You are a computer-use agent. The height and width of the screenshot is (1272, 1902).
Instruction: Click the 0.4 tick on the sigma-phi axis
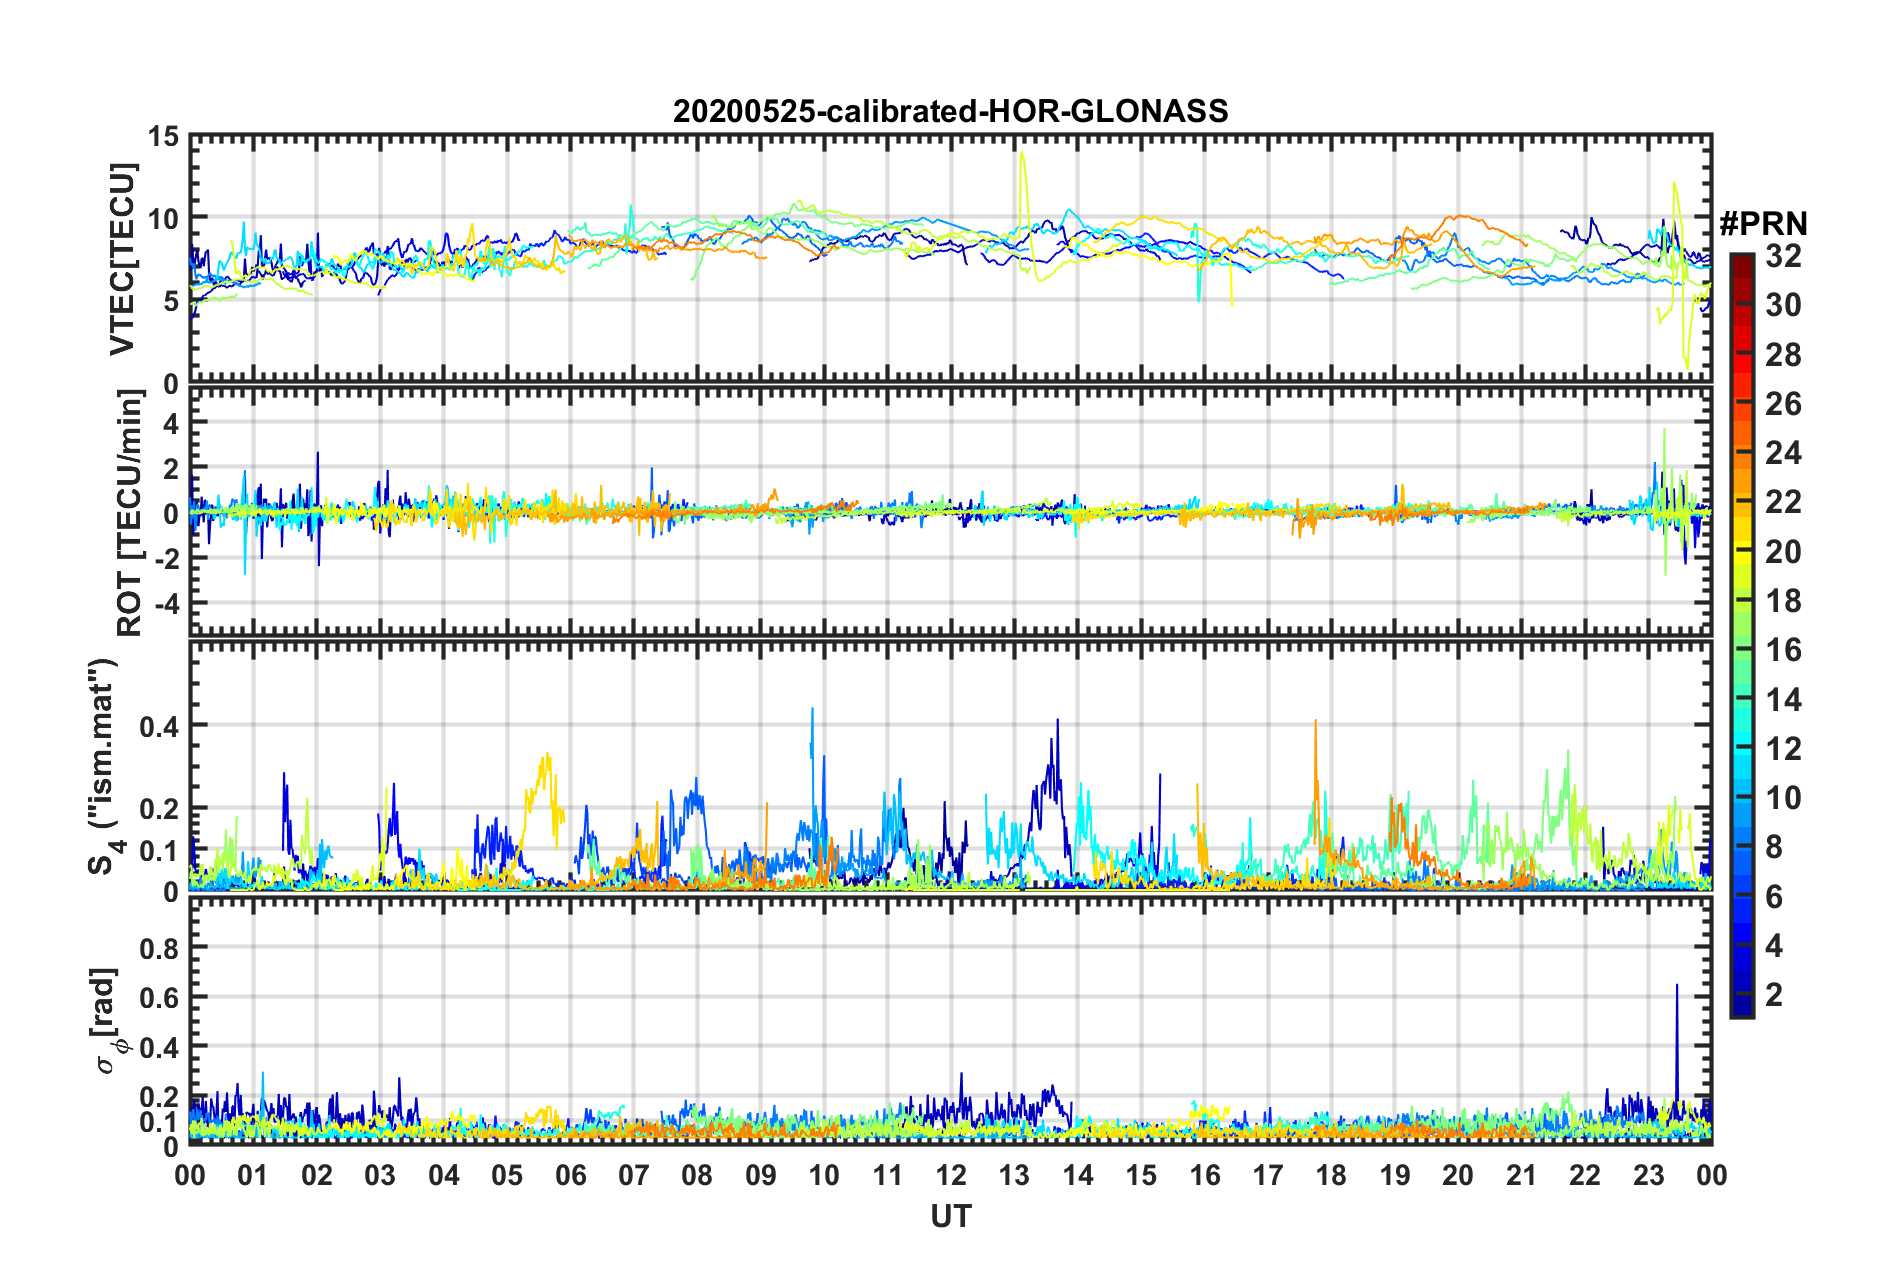click(160, 1048)
